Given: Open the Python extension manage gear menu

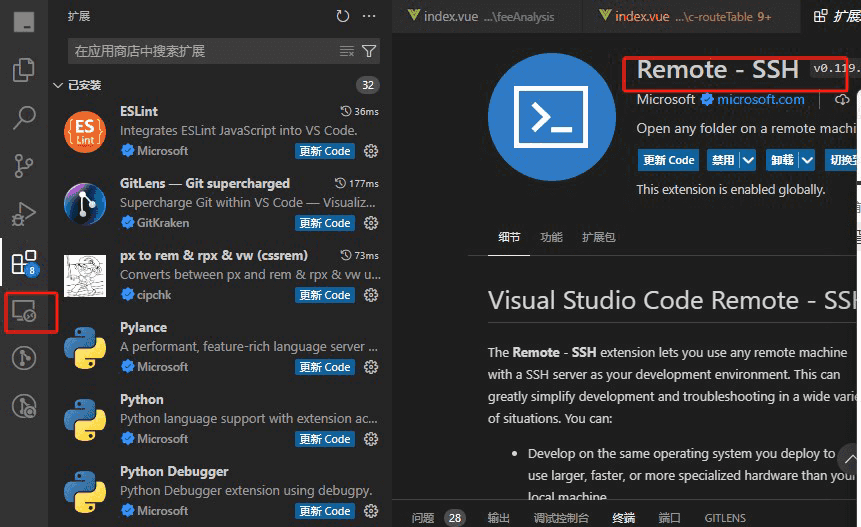Looking at the screenshot, I should (371, 439).
